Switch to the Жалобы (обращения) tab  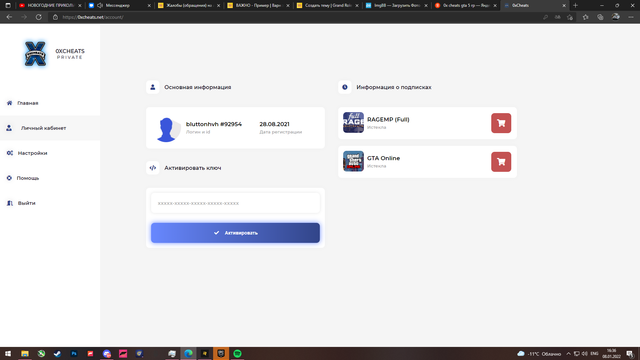pos(188,5)
